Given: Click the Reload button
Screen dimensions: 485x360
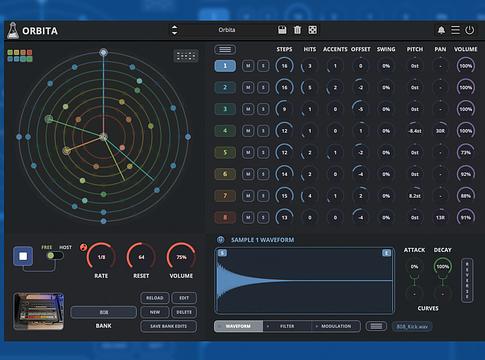Looking at the screenshot, I should pyautogui.click(x=155, y=298).
